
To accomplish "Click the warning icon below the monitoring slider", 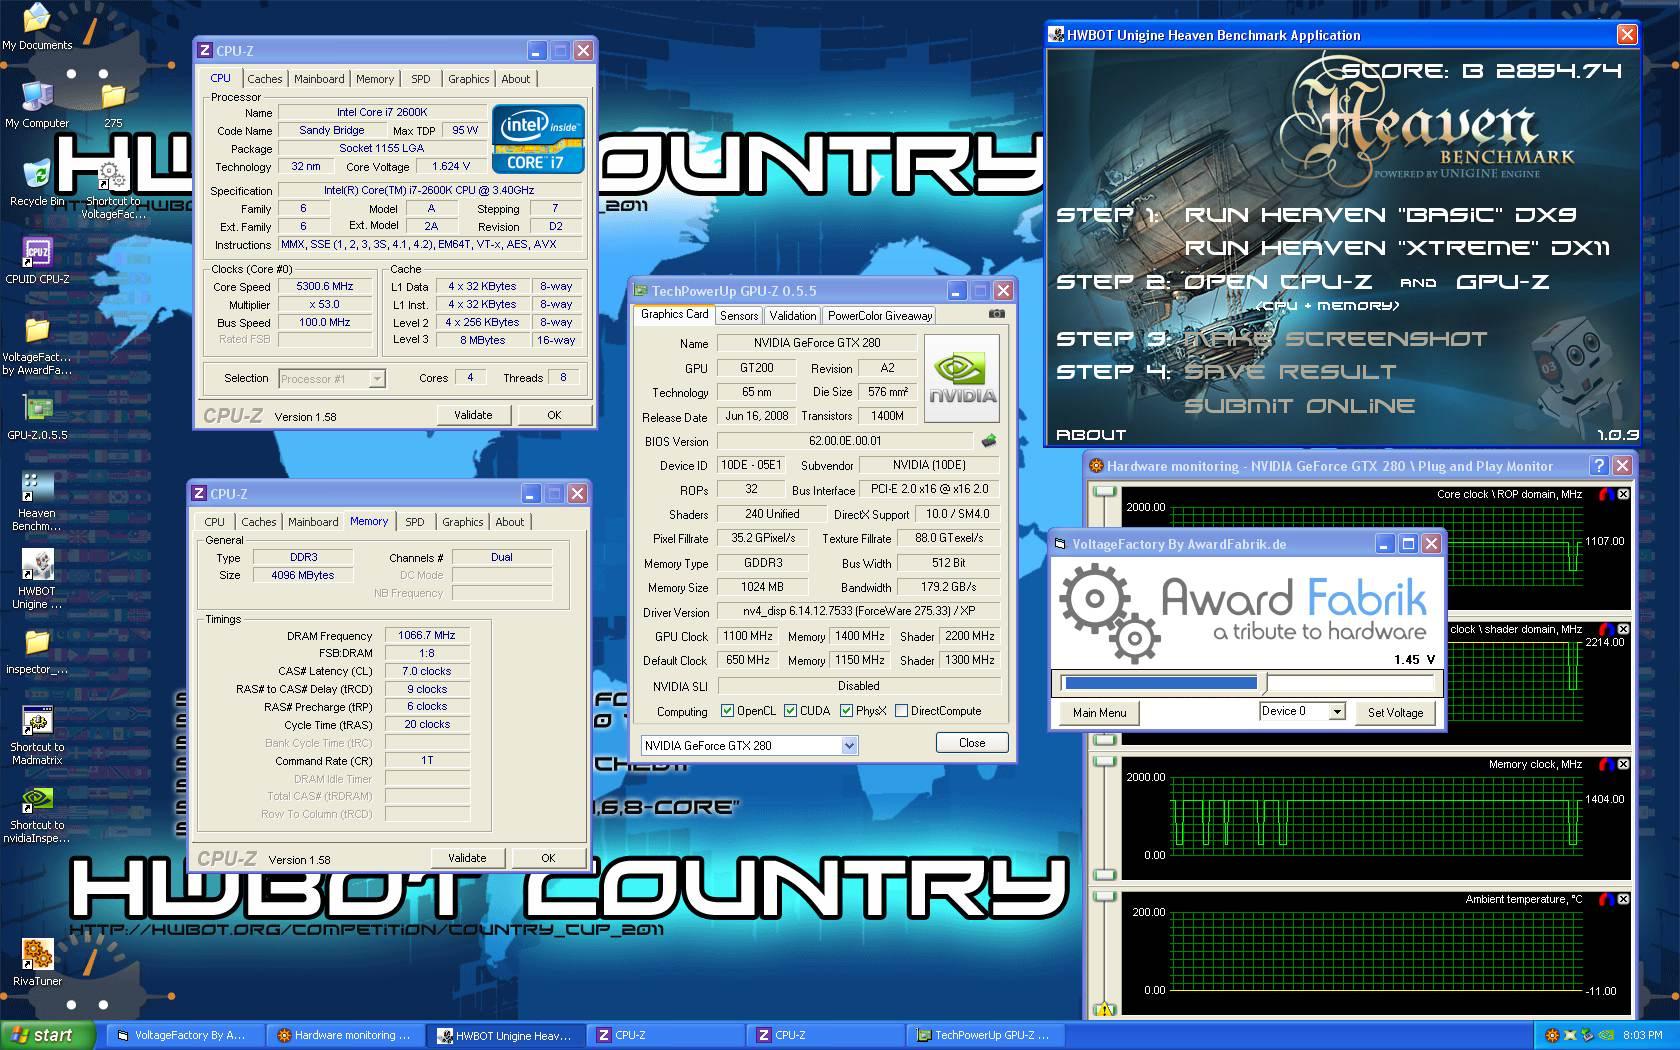I will (x=1104, y=1010).
